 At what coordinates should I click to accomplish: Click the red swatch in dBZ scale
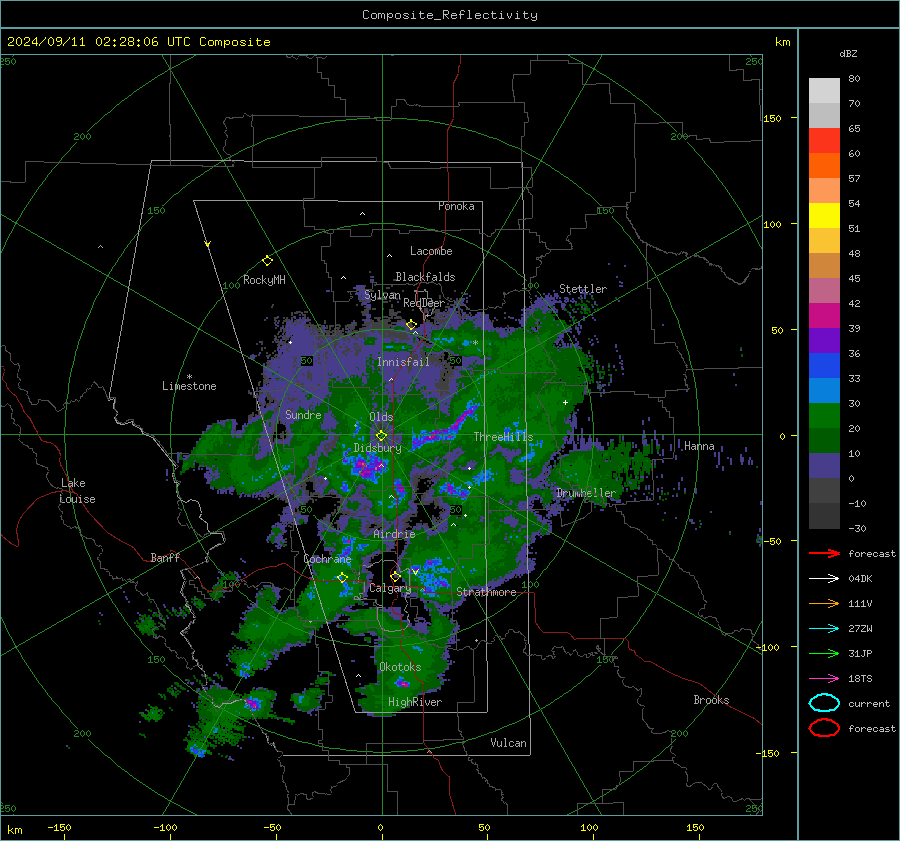click(824, 141)
